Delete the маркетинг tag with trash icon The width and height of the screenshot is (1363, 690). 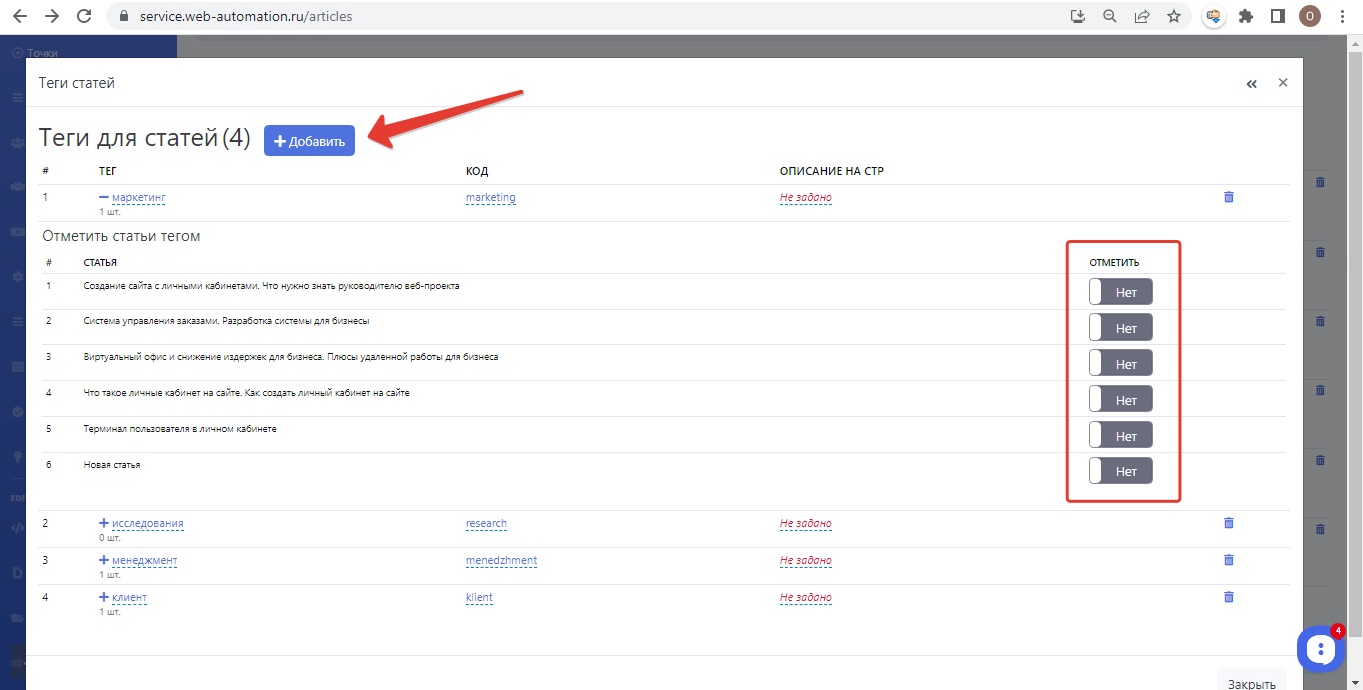pyautogui.click(x=1228, y=197)
